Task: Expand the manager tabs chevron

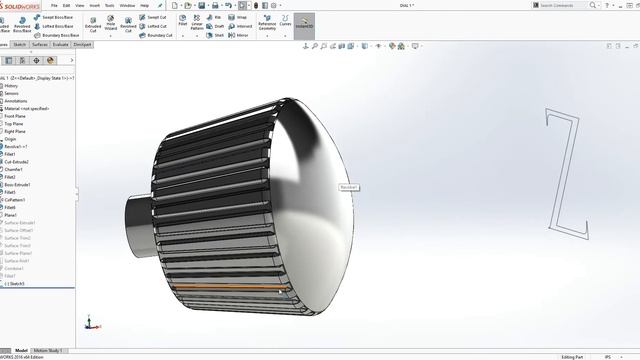Action: [x=72, y=60]
